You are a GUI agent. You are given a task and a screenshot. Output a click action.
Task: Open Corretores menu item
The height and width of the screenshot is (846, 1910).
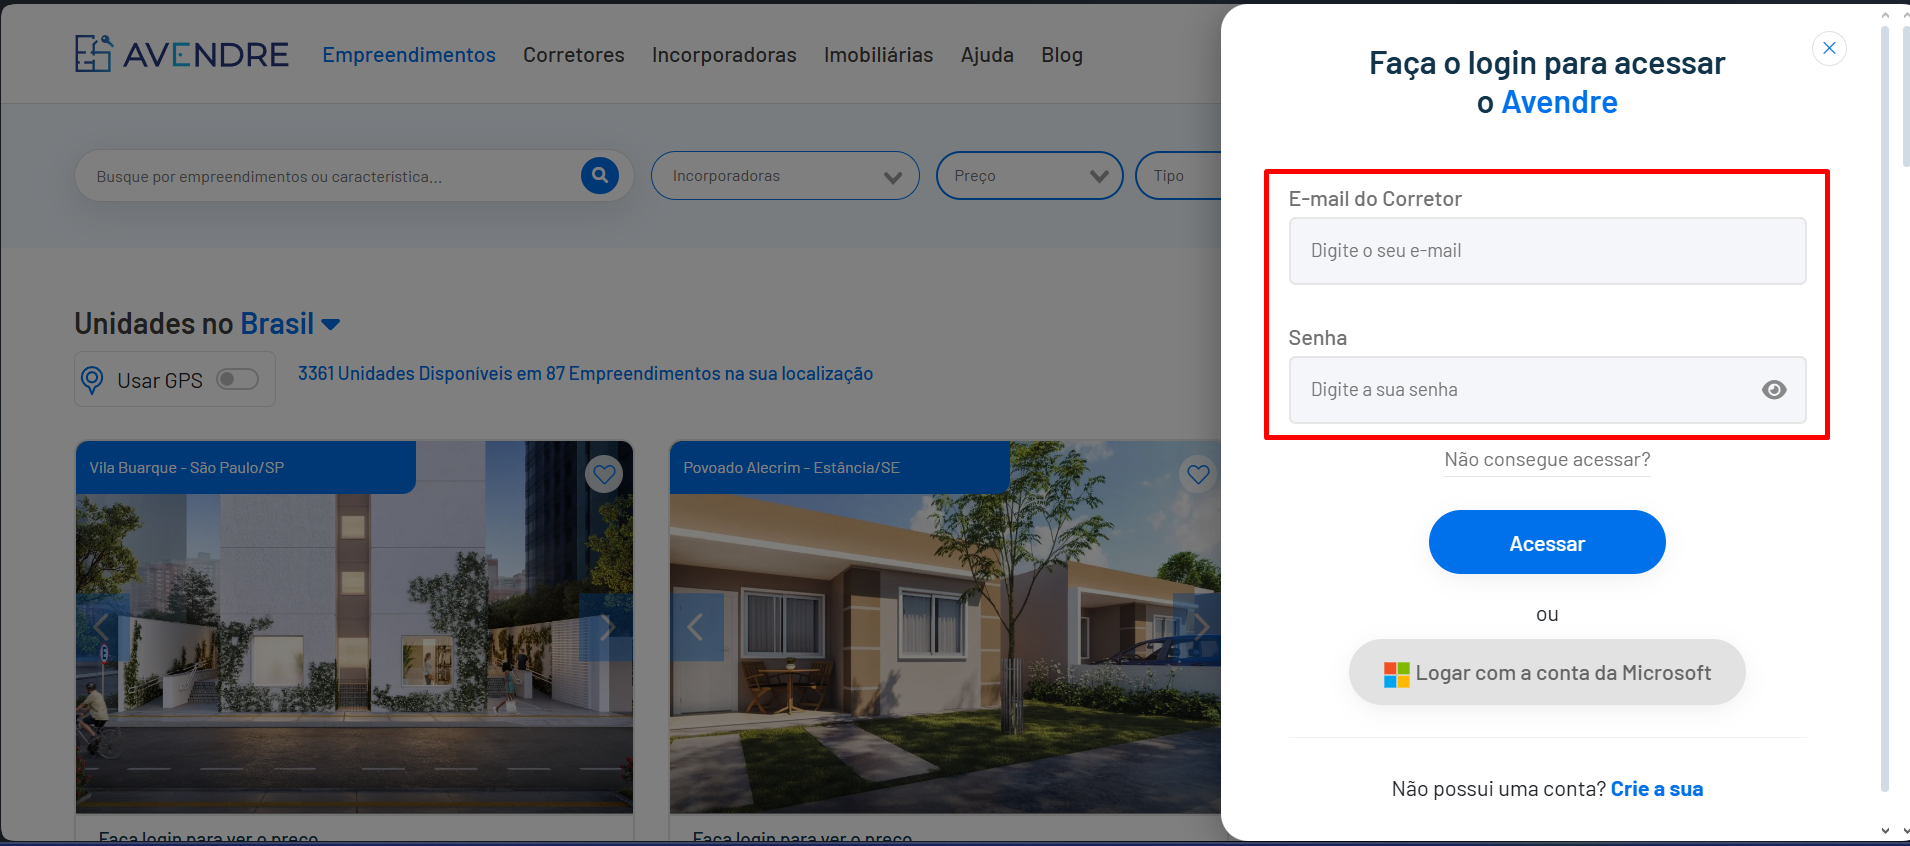pos(574,55)
